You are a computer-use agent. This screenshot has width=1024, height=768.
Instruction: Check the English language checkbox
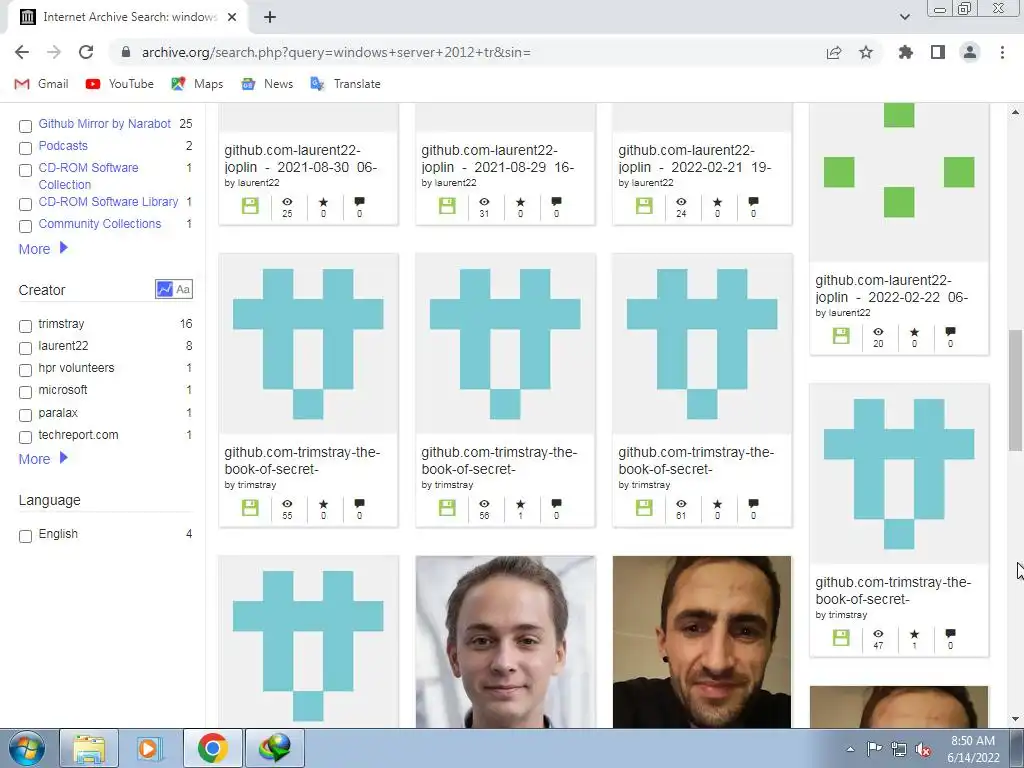25,536
